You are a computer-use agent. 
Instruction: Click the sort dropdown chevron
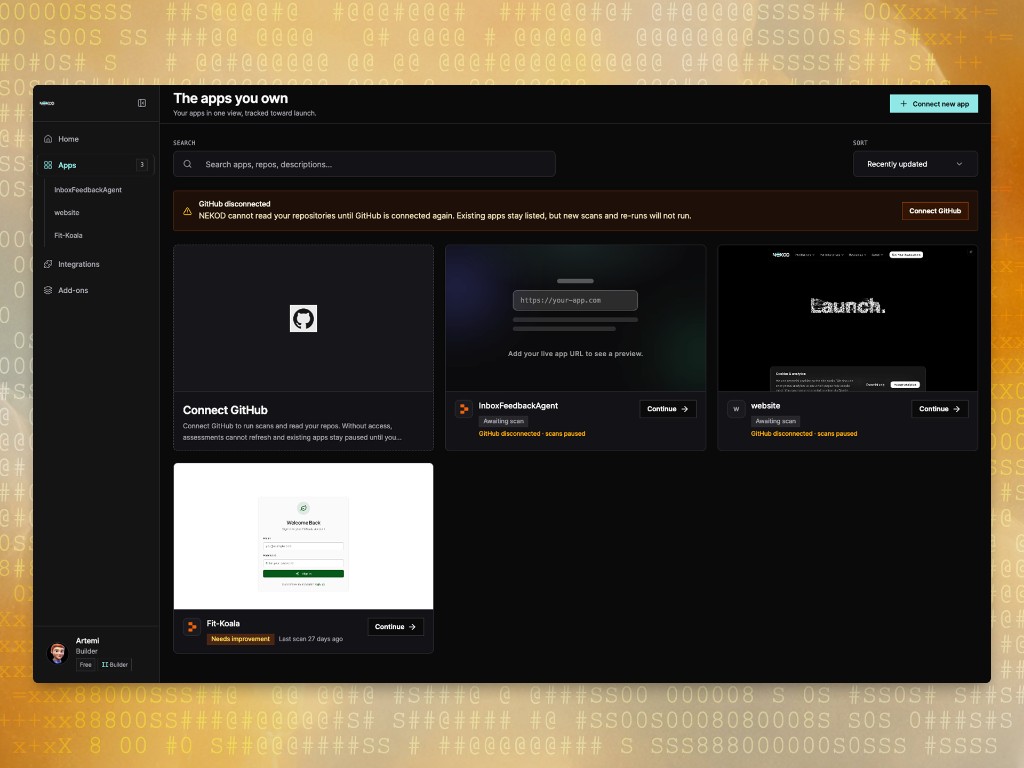coord(959,165)
